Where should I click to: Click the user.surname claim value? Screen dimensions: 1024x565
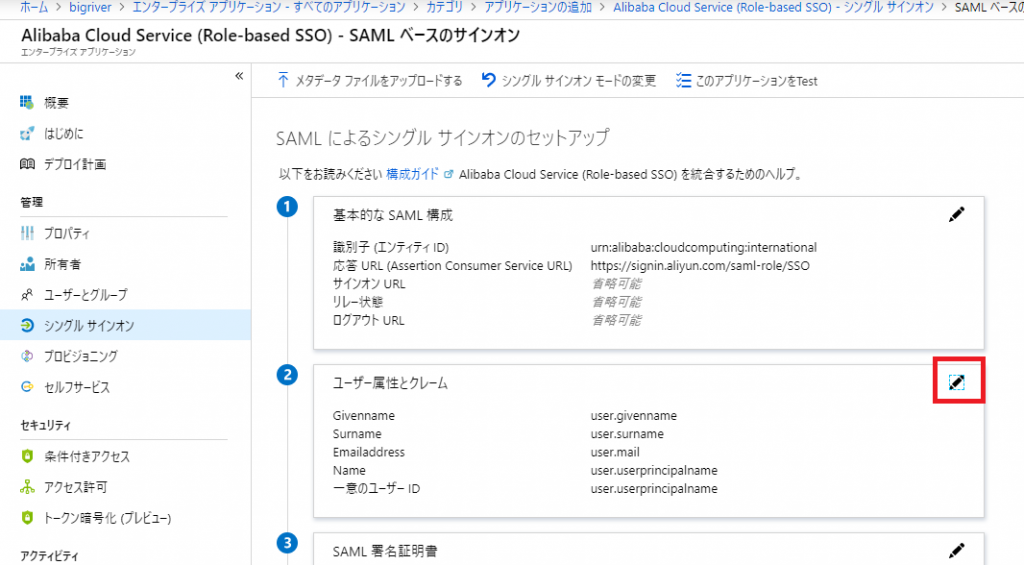click(627, 434)
